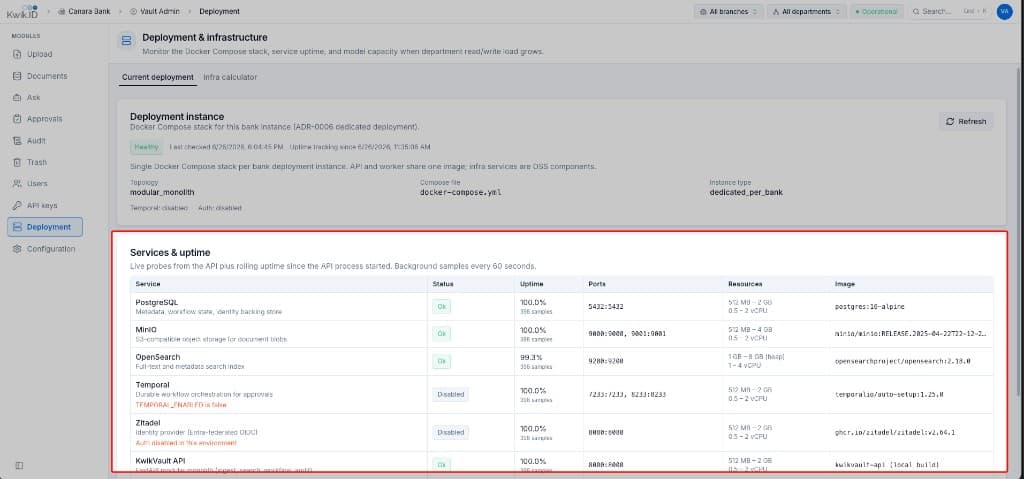This screenshot has height=479, width=1024.
Task: Click the Deployment instance heading
Action: 177,116
